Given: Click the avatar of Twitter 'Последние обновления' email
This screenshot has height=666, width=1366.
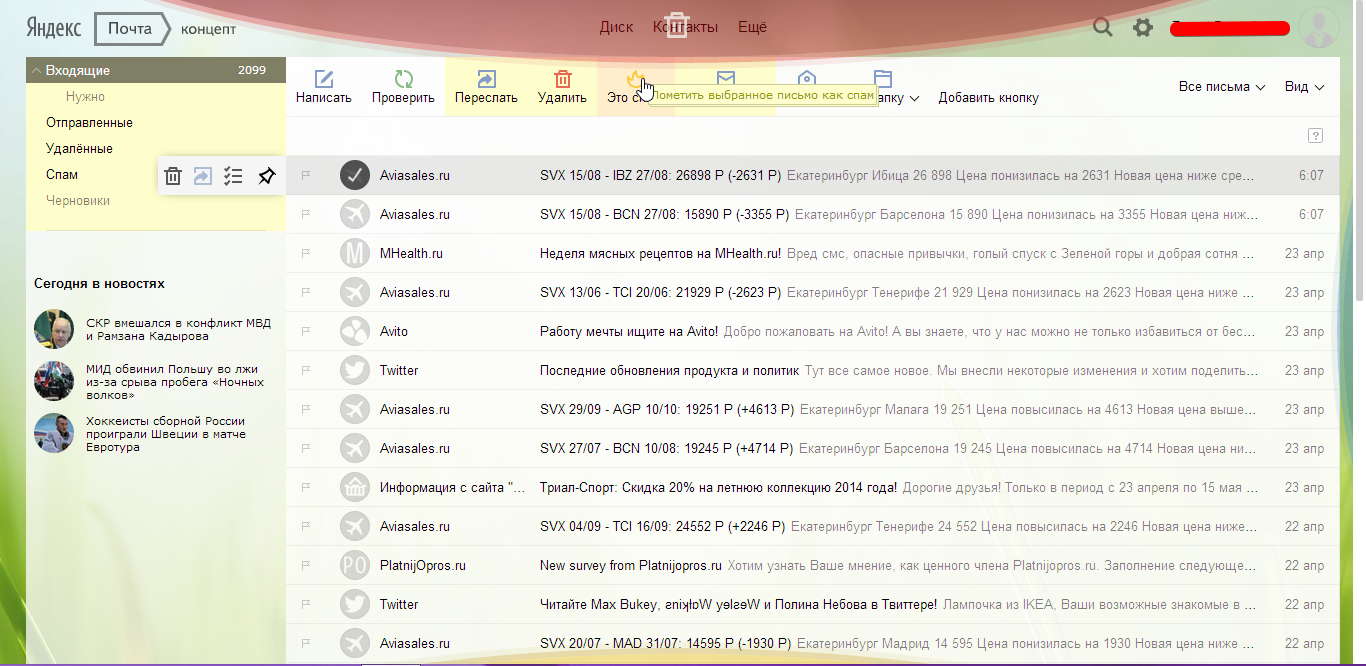Looking at the screenshot, I should pyautogui.click(x=355, y=370).
